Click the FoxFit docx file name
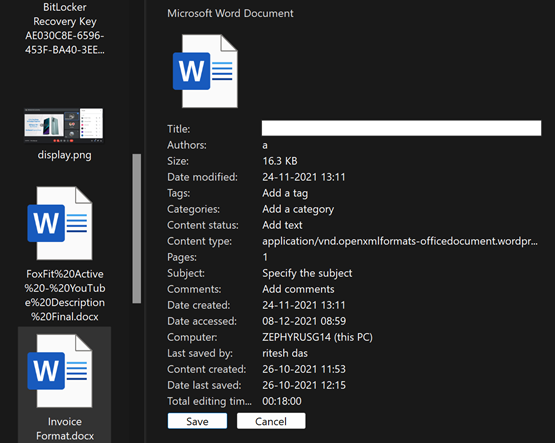555x443 pixels. click(x=65, y=295)
